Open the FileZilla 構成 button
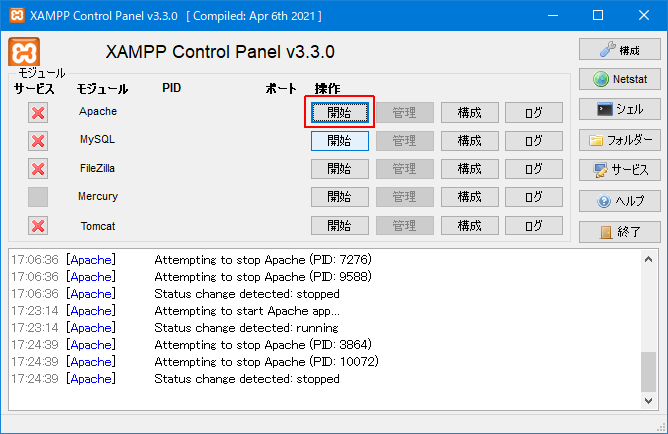668x434 pixels. [469, 169]
